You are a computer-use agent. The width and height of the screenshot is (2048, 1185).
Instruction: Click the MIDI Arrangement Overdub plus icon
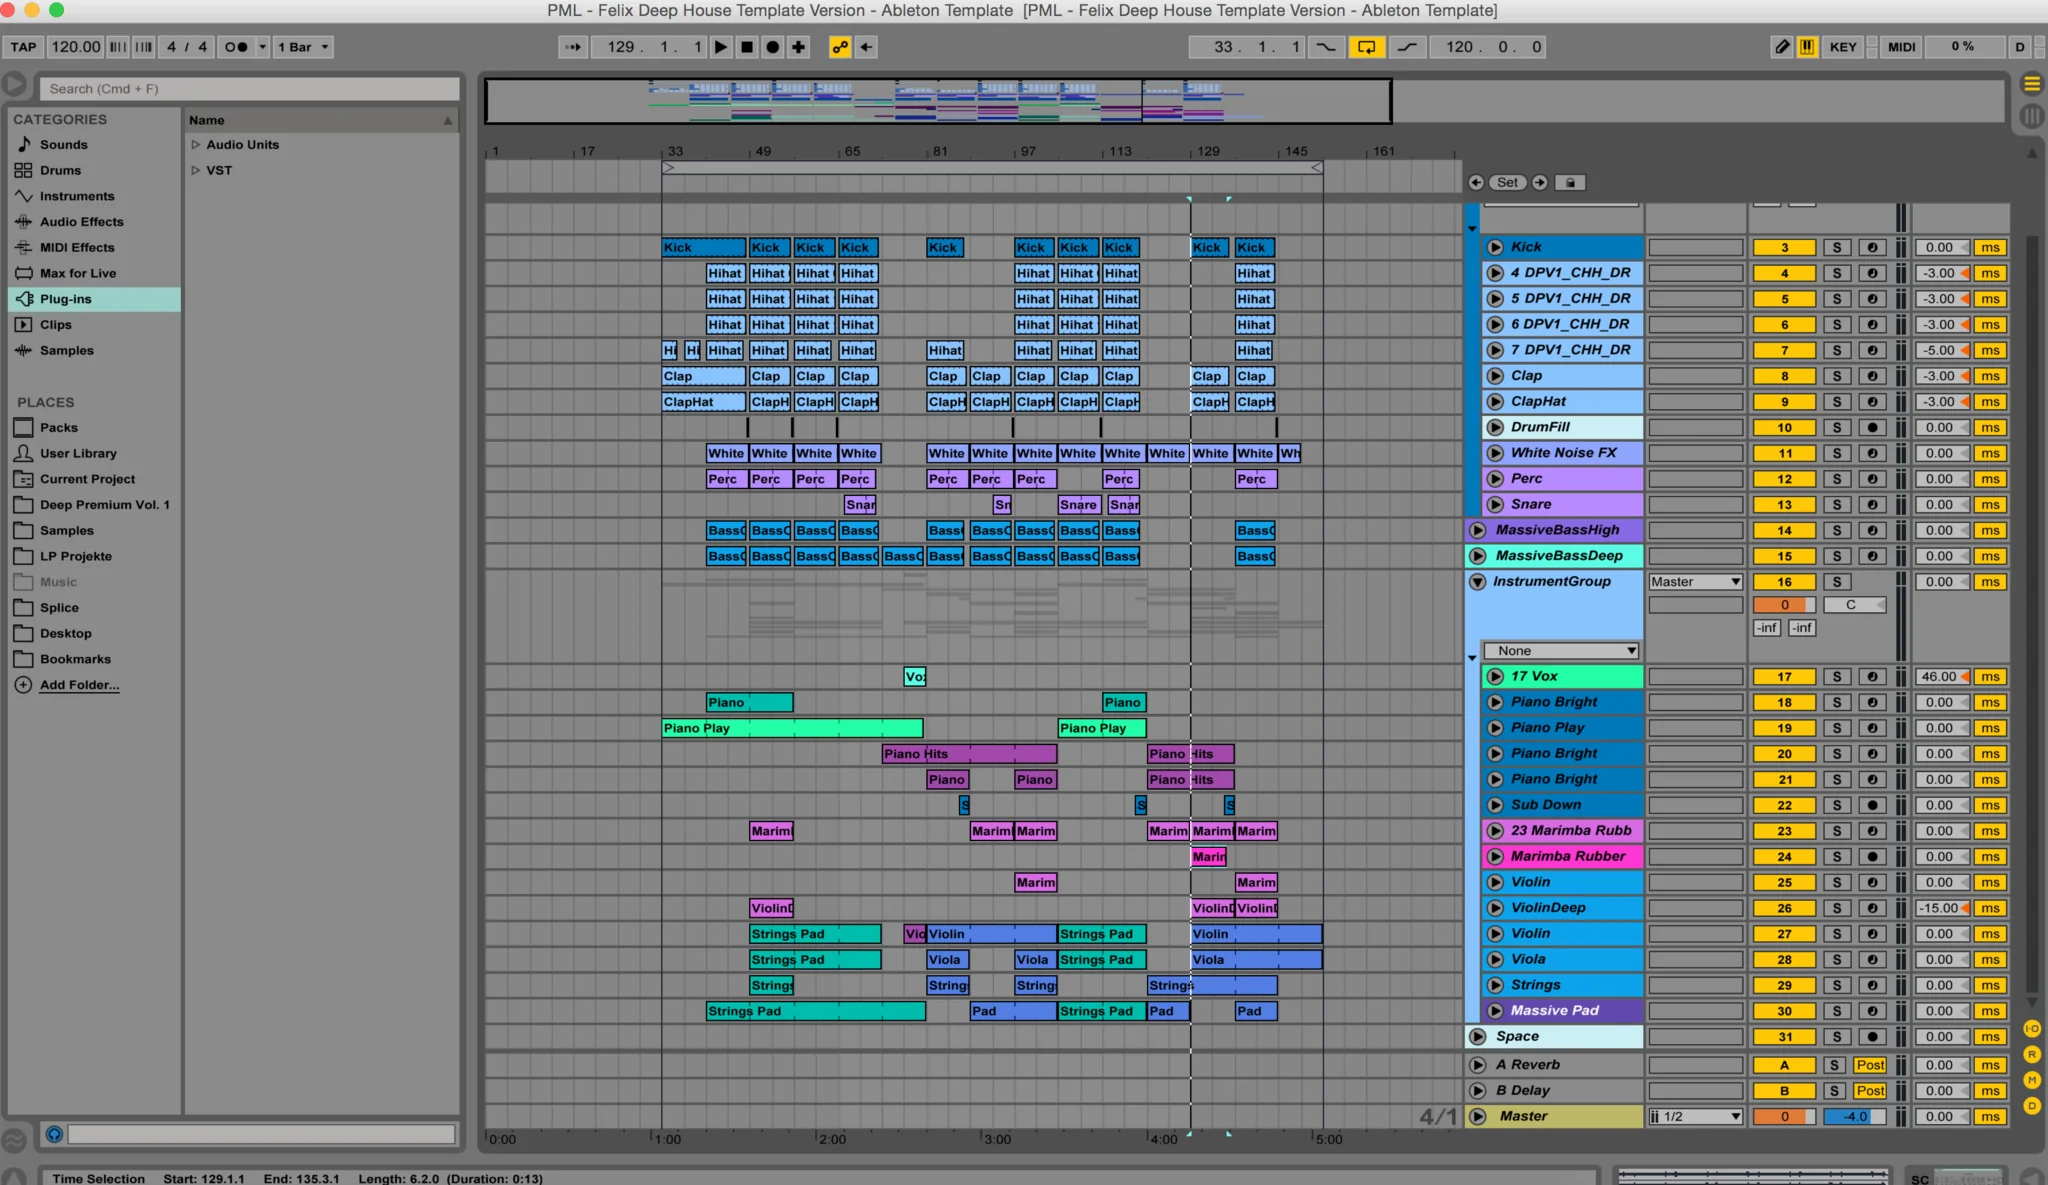(798, 47)
